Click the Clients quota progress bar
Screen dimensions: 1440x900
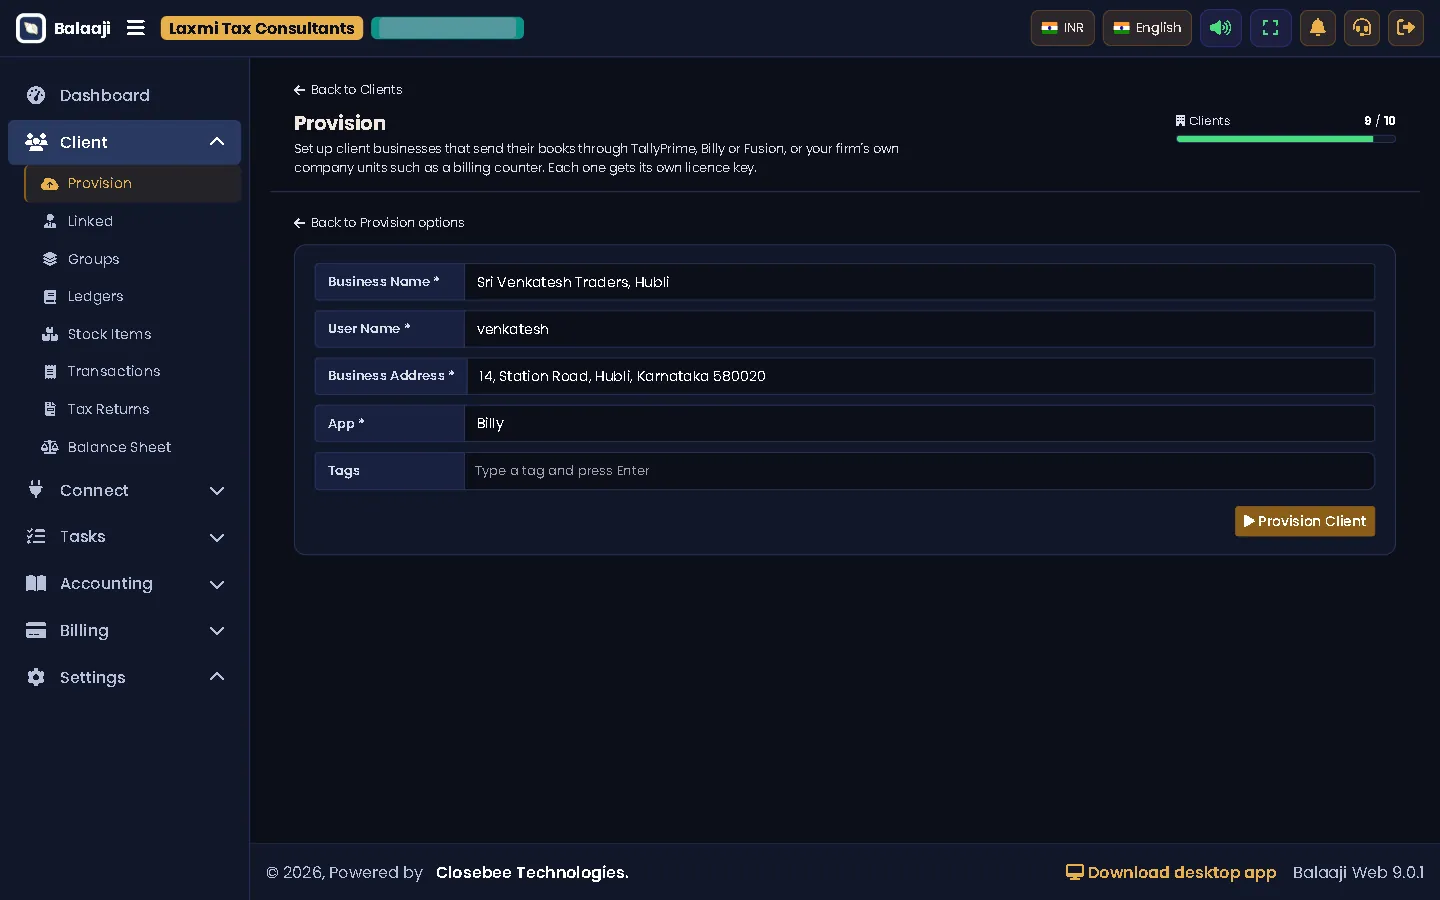pos(1285,139)
